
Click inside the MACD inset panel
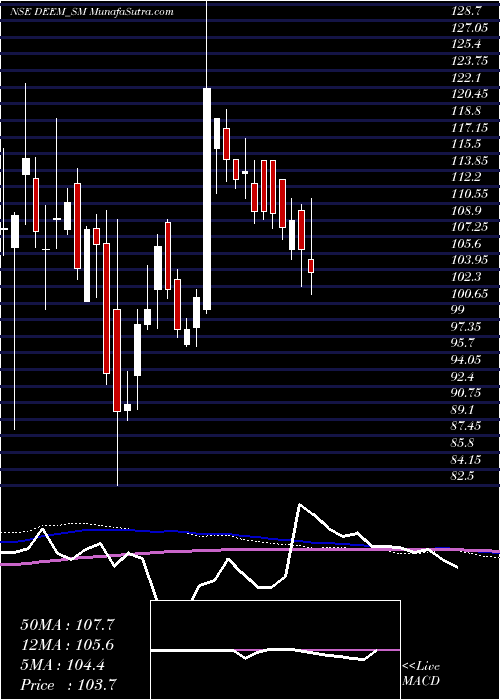[x=275, y=650]
